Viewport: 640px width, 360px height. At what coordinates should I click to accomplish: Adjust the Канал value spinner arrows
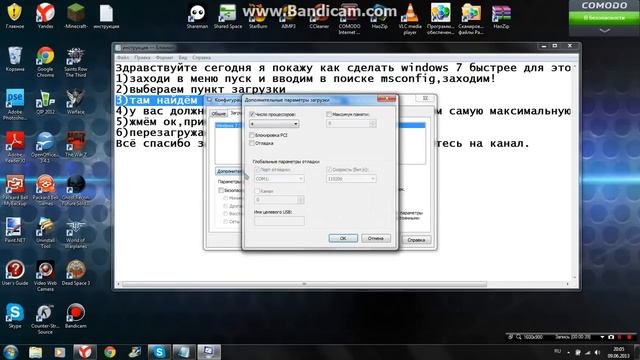click(300, 200)
